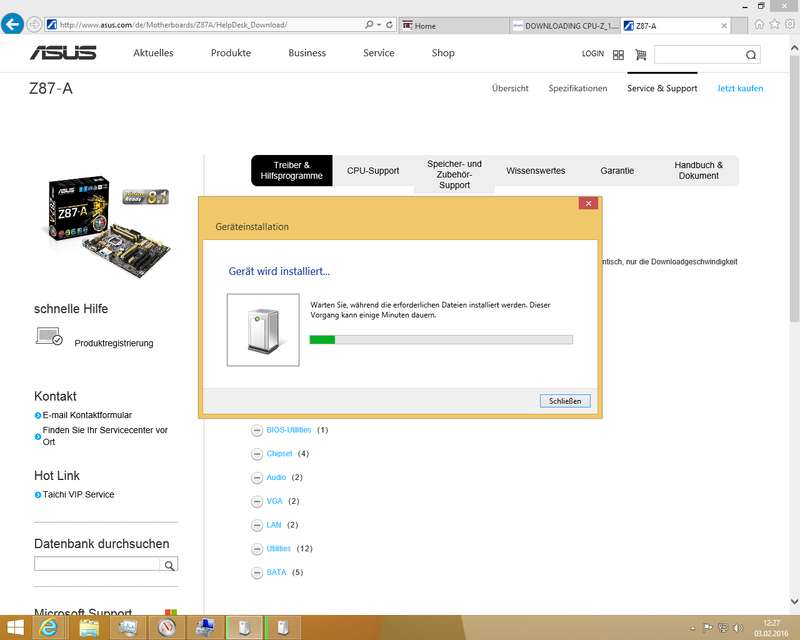The image size is (800, 640).
Task: Click the Datenbank durchsuchen input field
Action: [x=97, y=564]
